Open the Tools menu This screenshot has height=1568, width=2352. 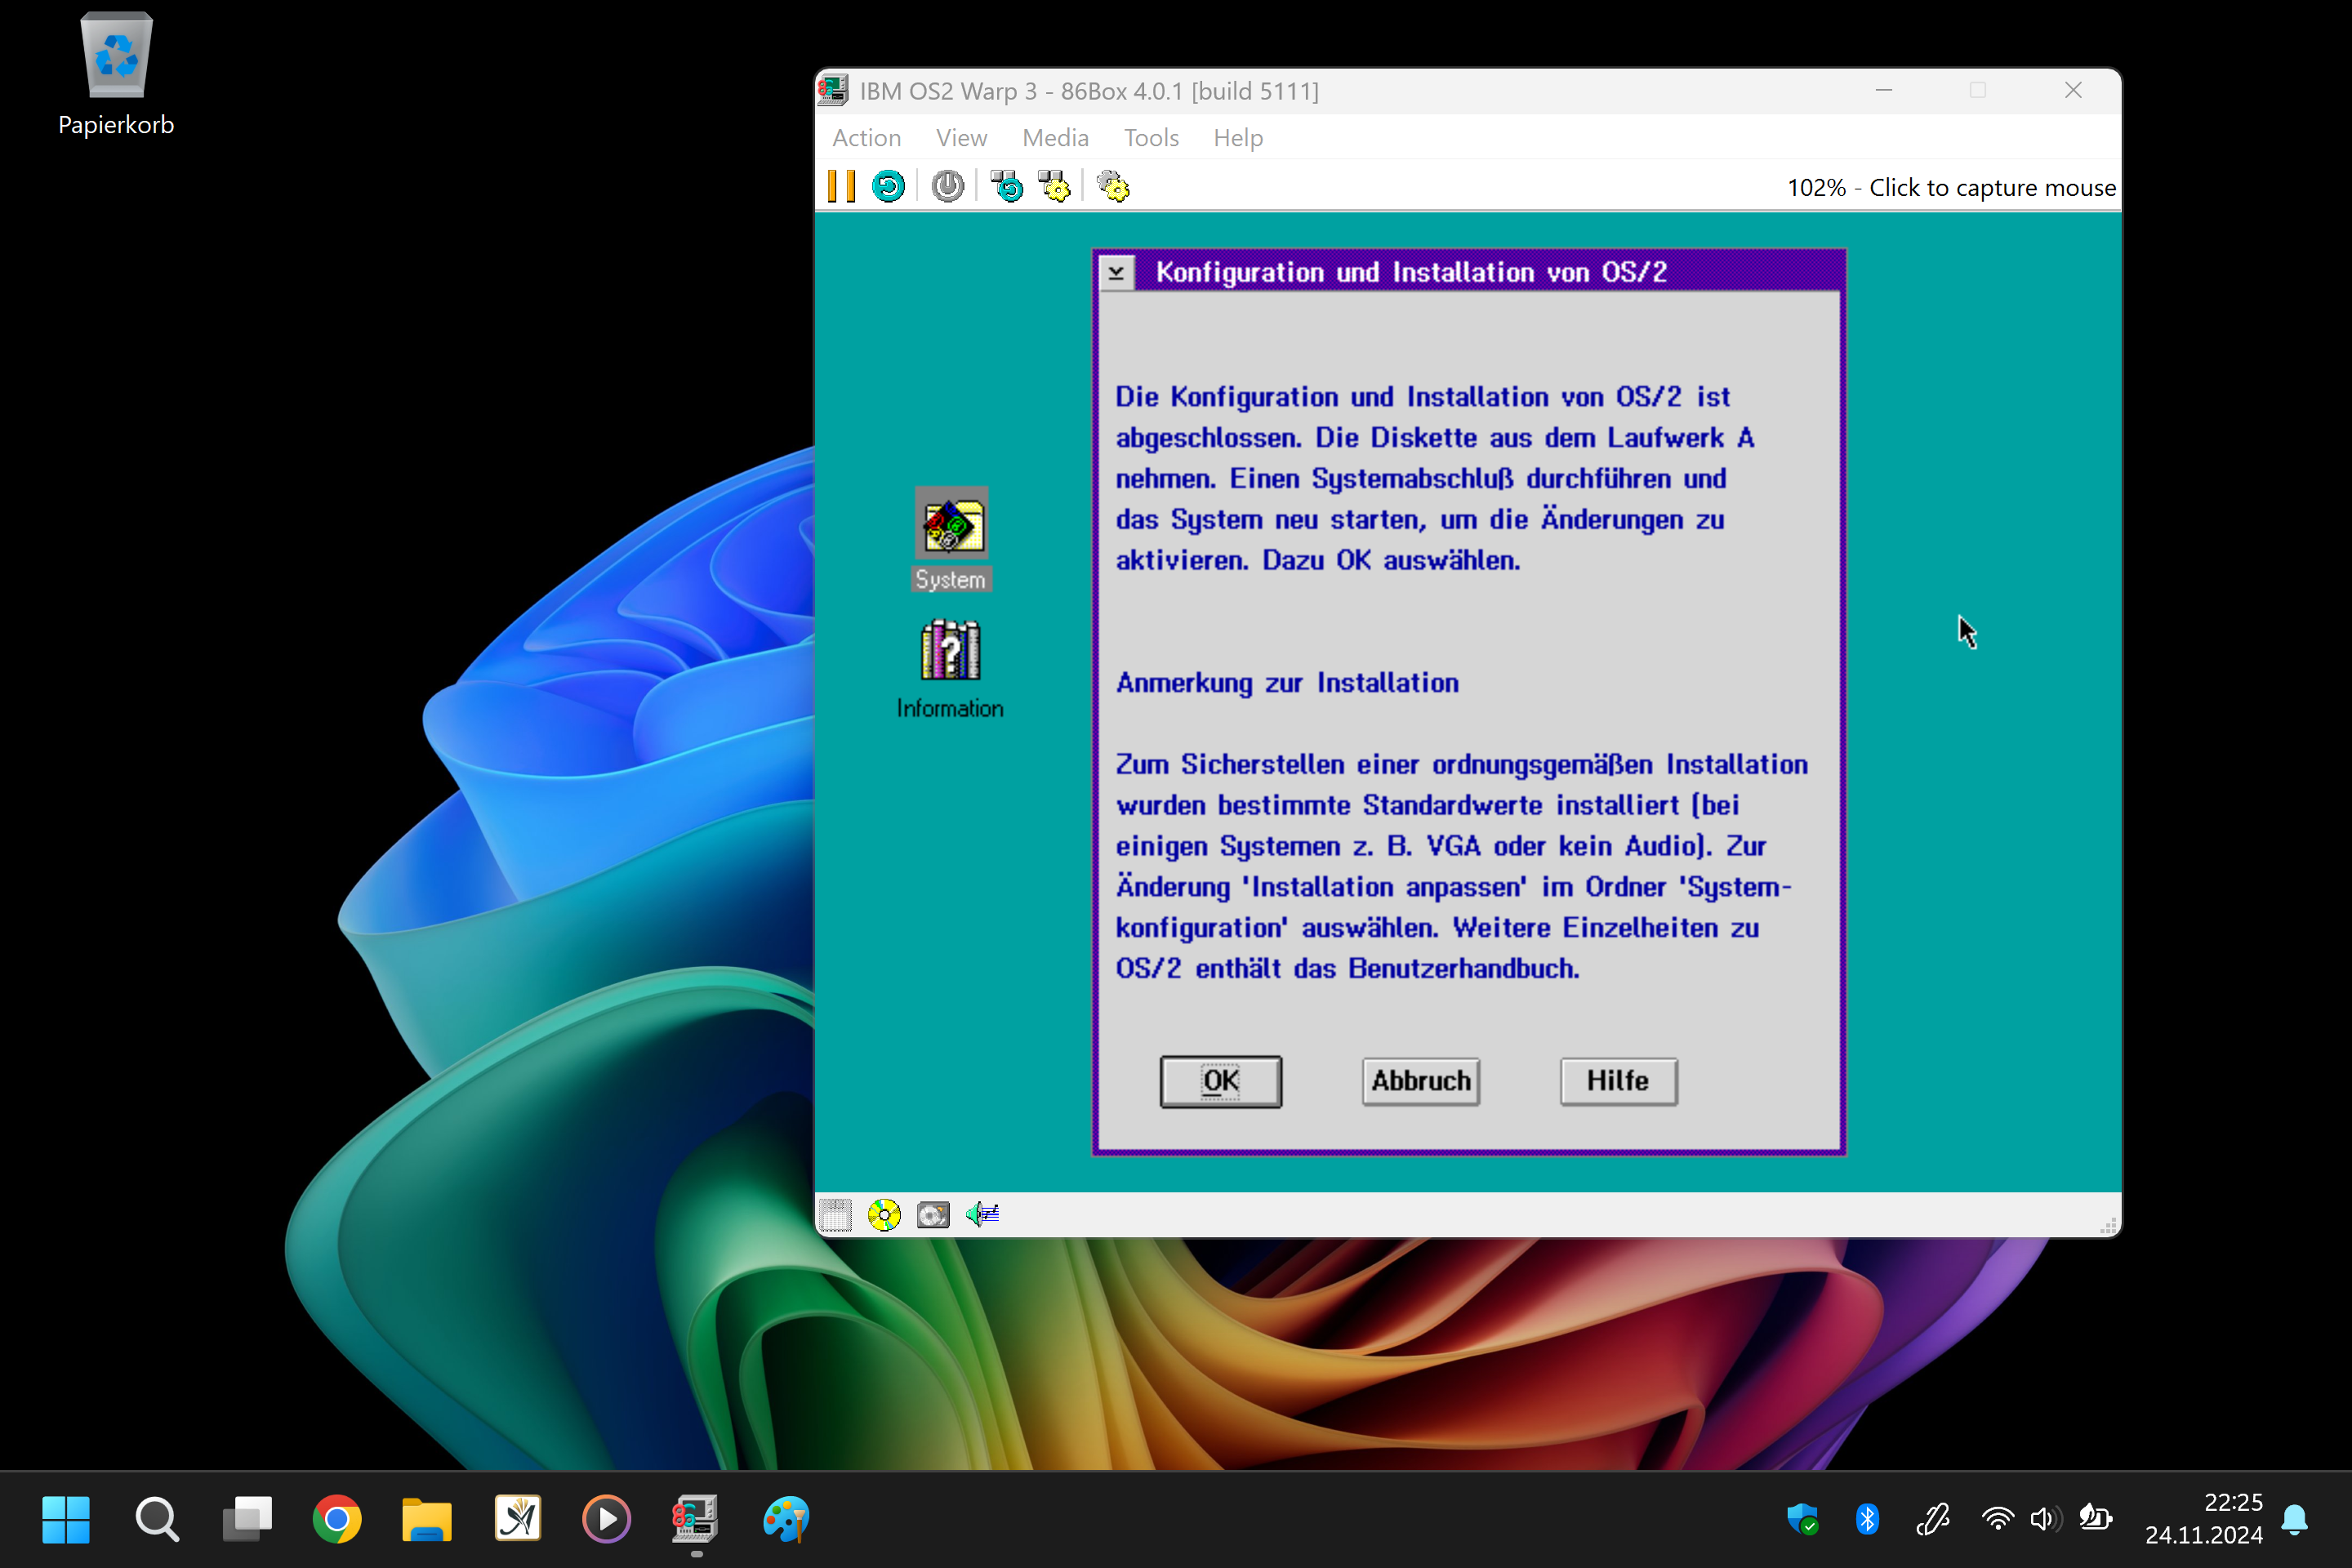click(1151, 138)
